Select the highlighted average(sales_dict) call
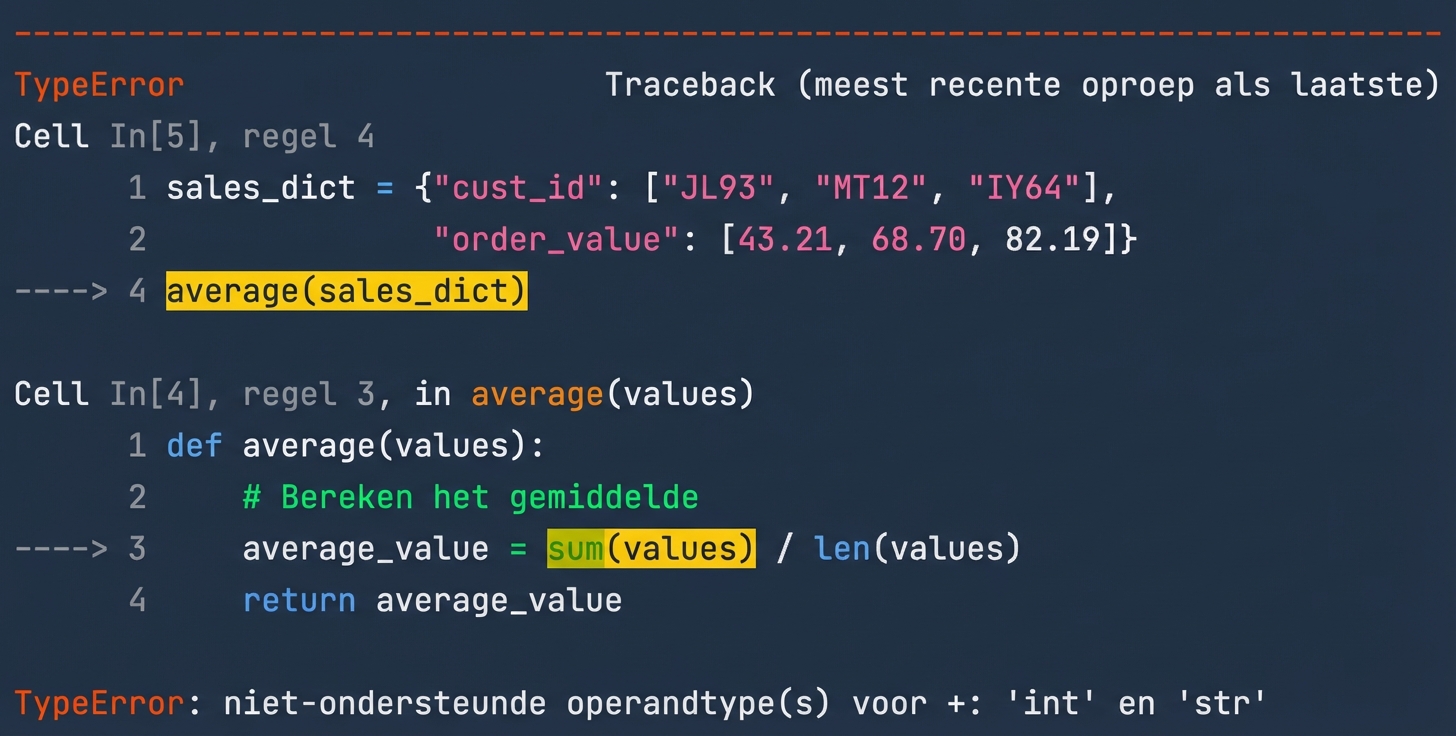Screen dimensions: 1456x736 click(x=346, y=290)
